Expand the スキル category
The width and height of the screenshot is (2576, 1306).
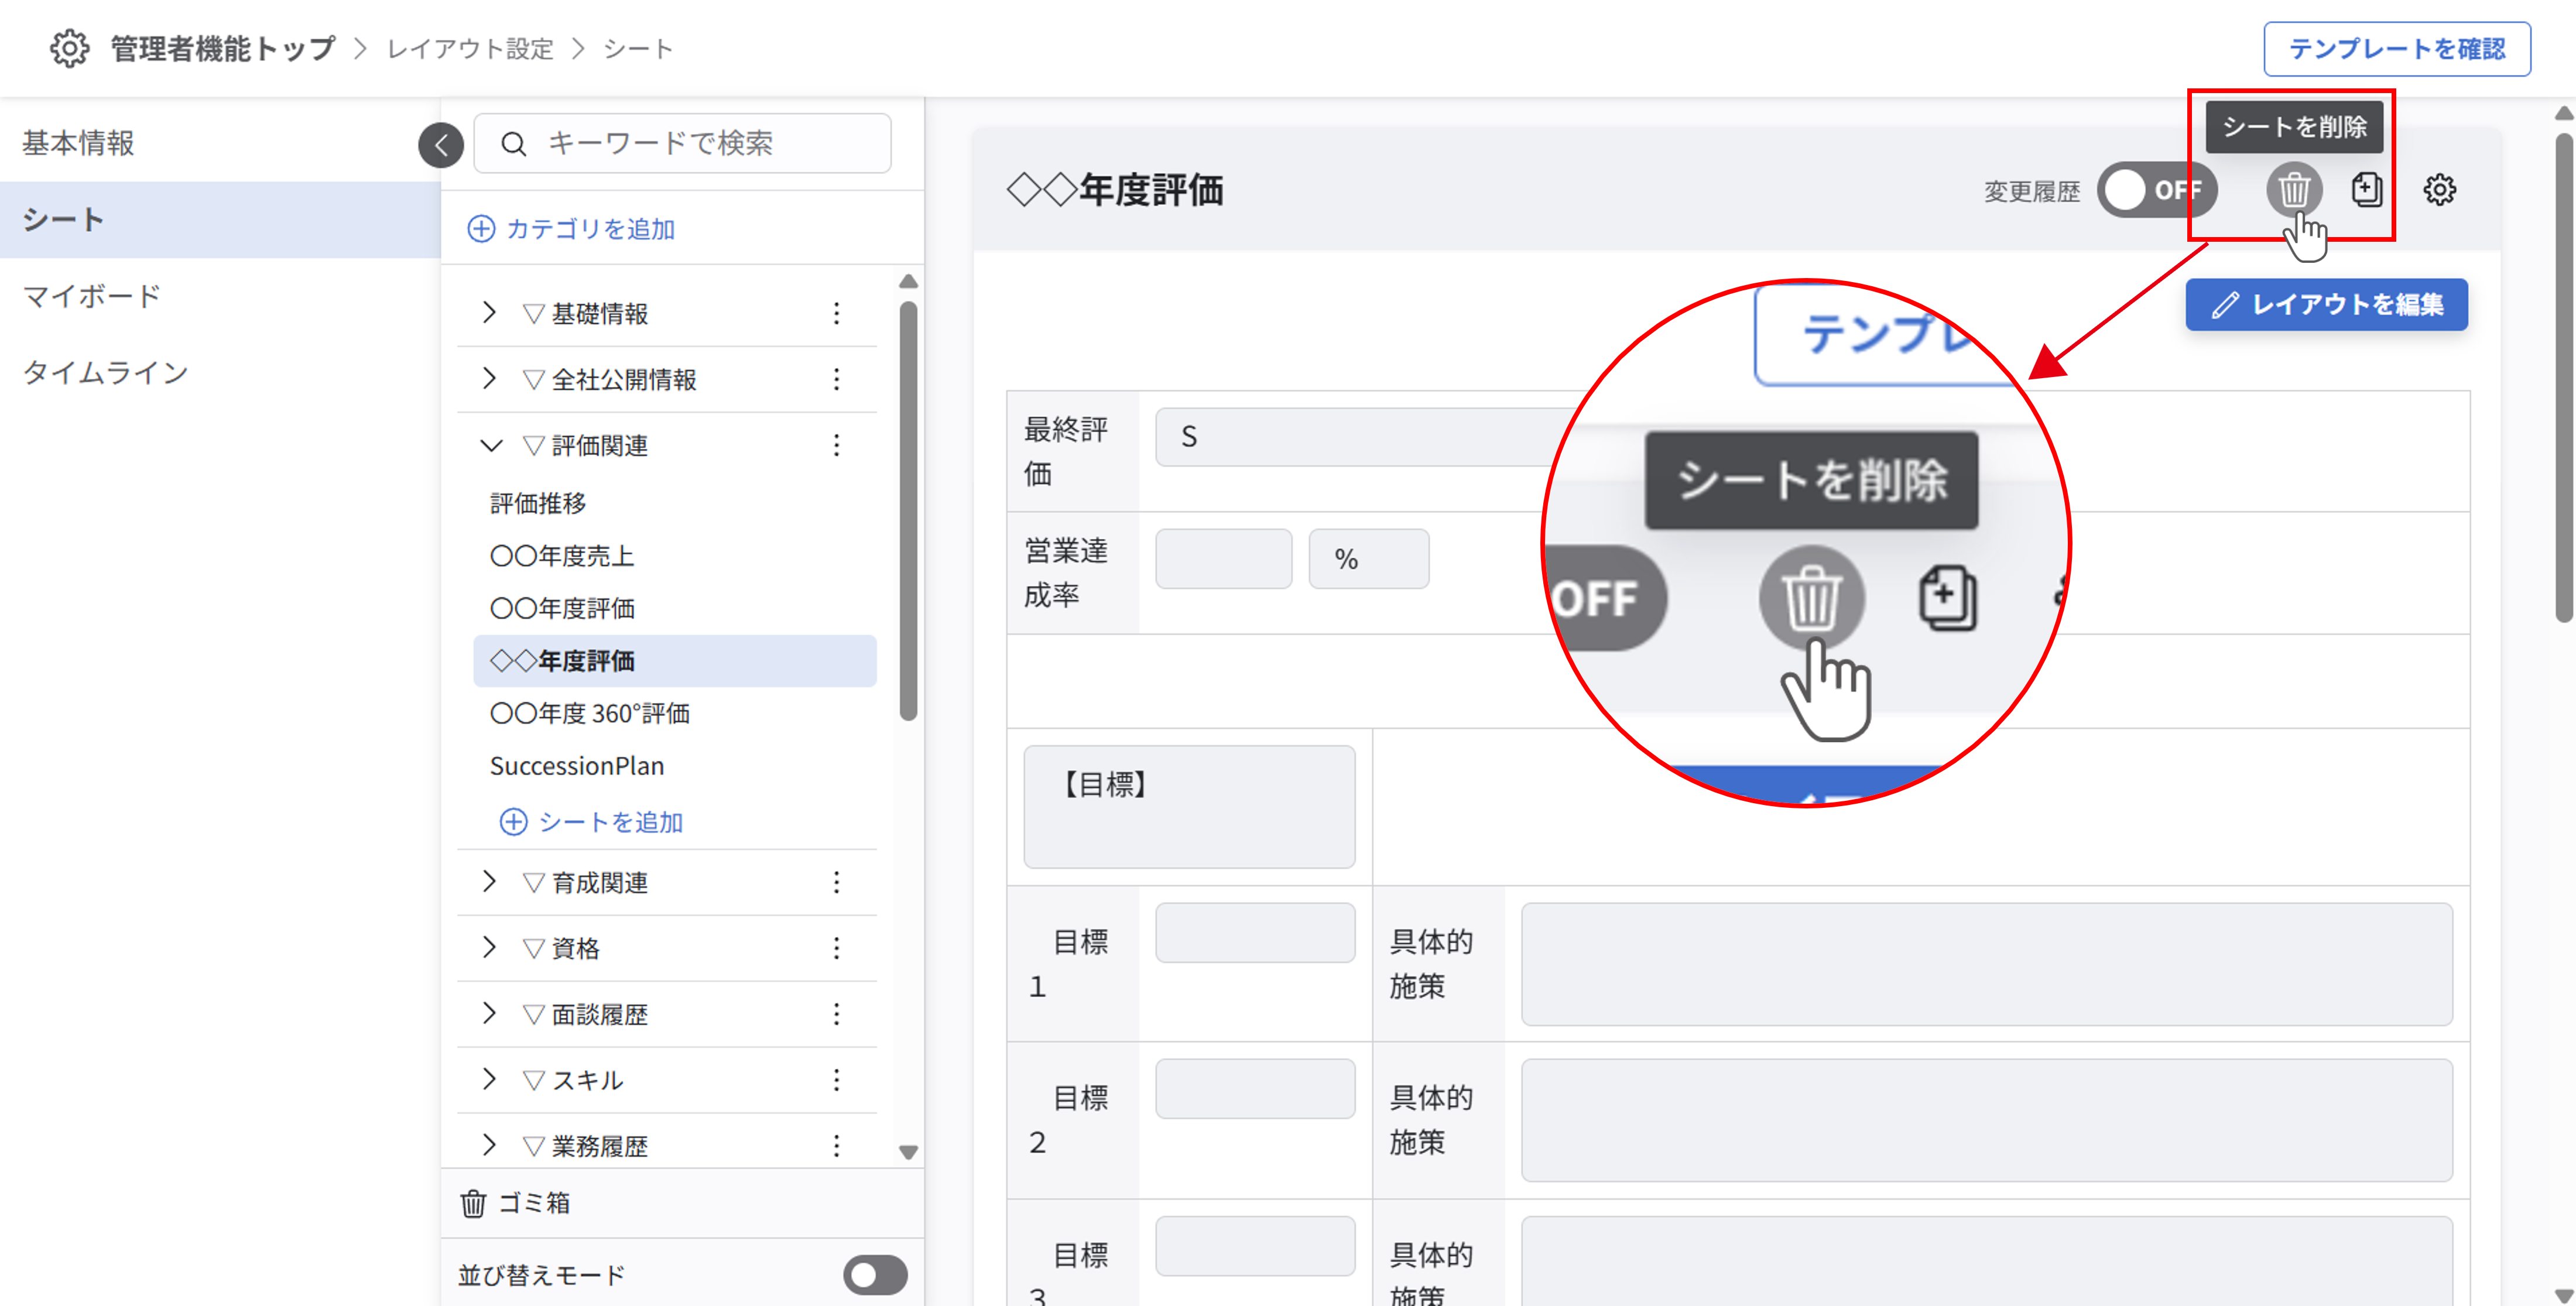click(489, 1080)
